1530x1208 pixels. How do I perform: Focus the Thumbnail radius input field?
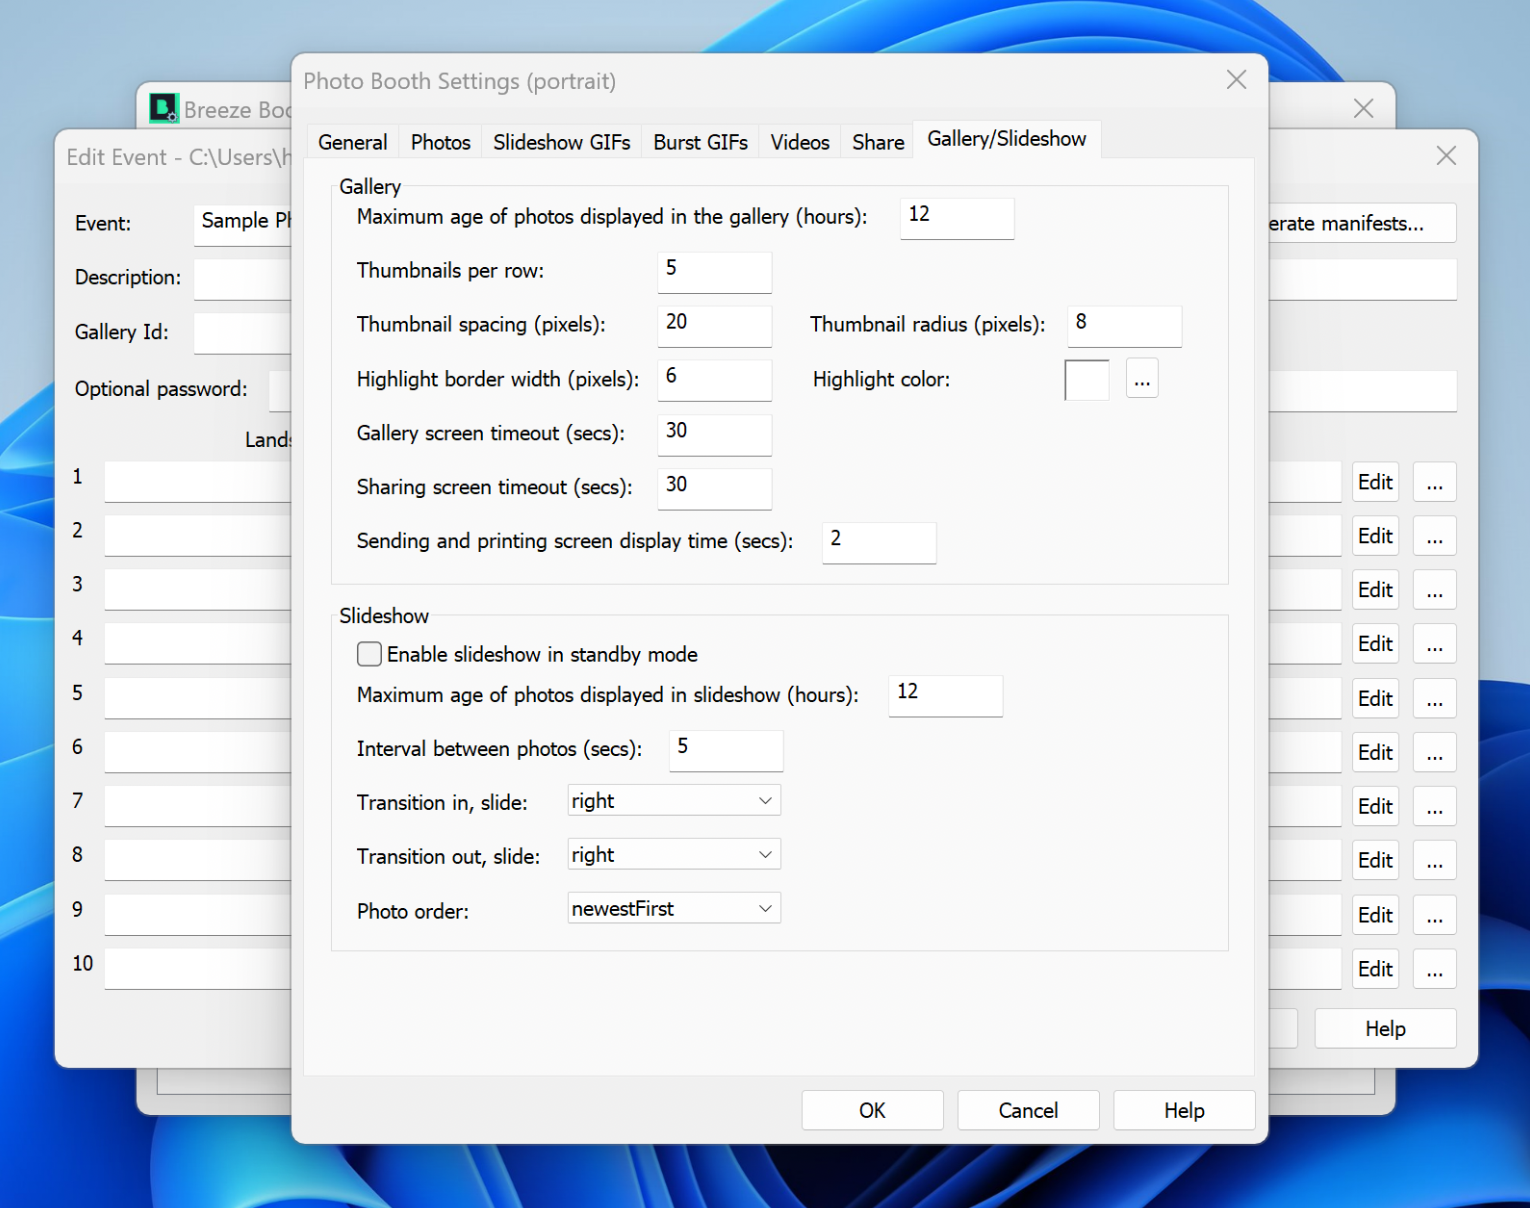pyautogui.click(x=1124, y=325)
